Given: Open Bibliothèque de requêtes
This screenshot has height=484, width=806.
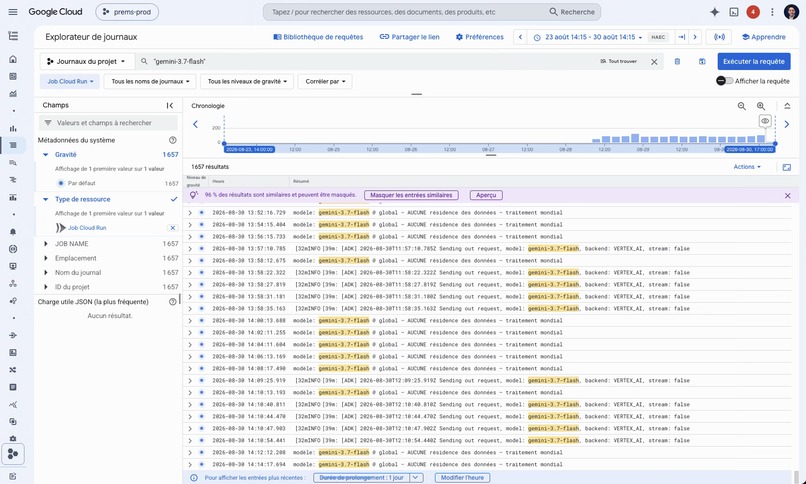Looking at the screenshot, I should (318, 37).
